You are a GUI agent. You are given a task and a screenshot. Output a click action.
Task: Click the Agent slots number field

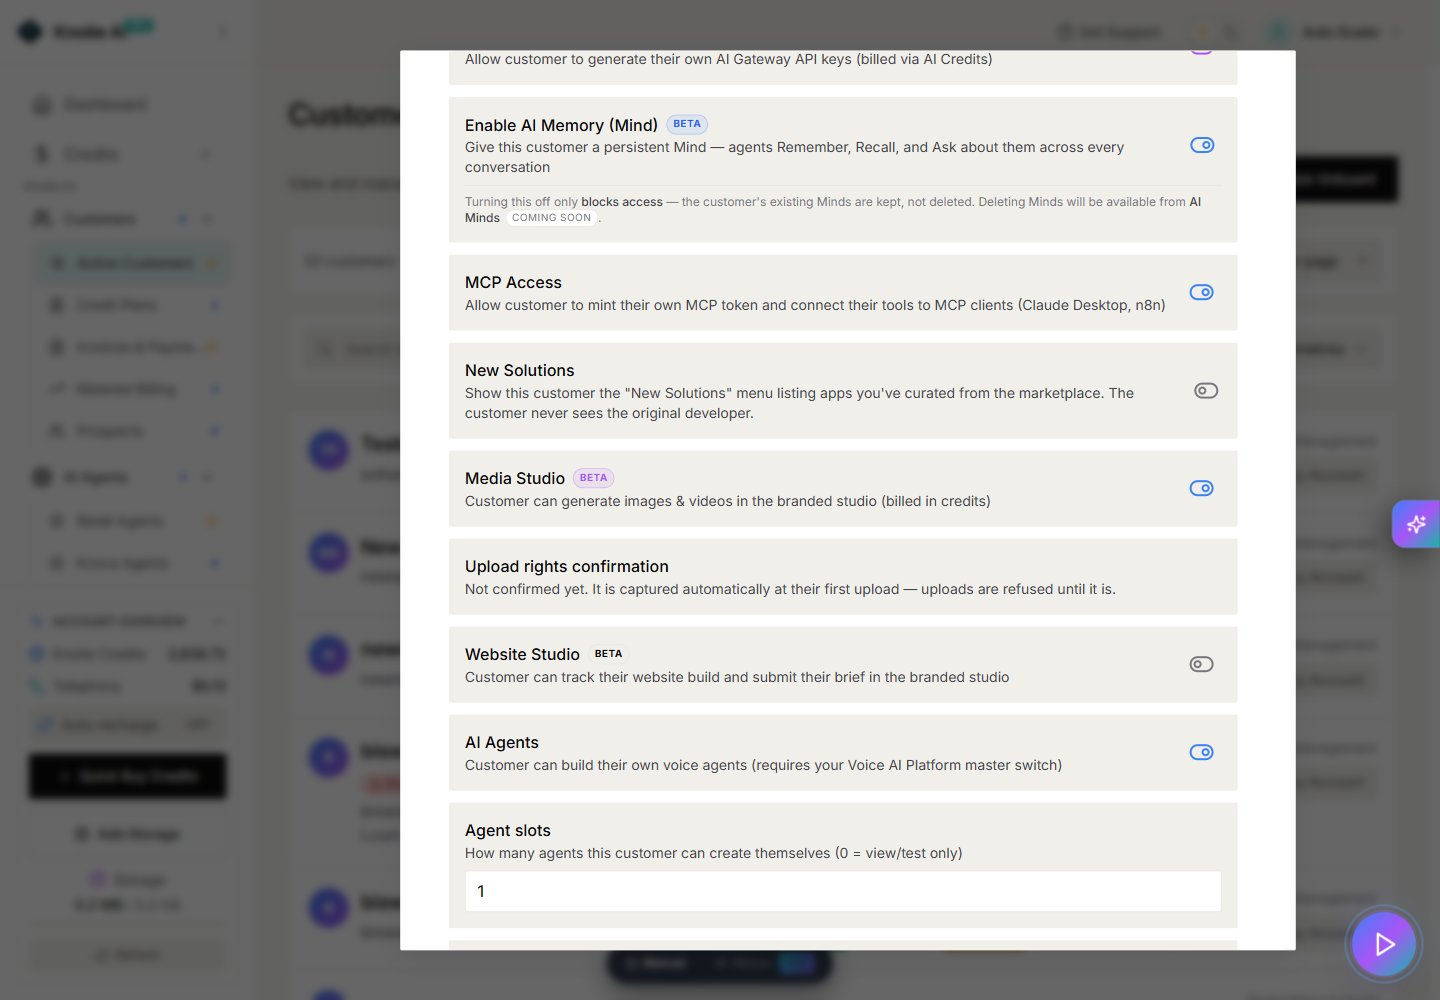pyautogui.click(x=843, y=891)
